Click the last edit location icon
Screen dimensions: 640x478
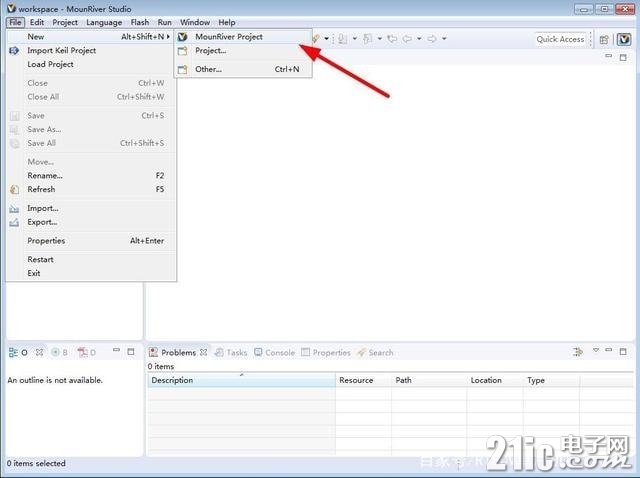[x=392, y=39]
